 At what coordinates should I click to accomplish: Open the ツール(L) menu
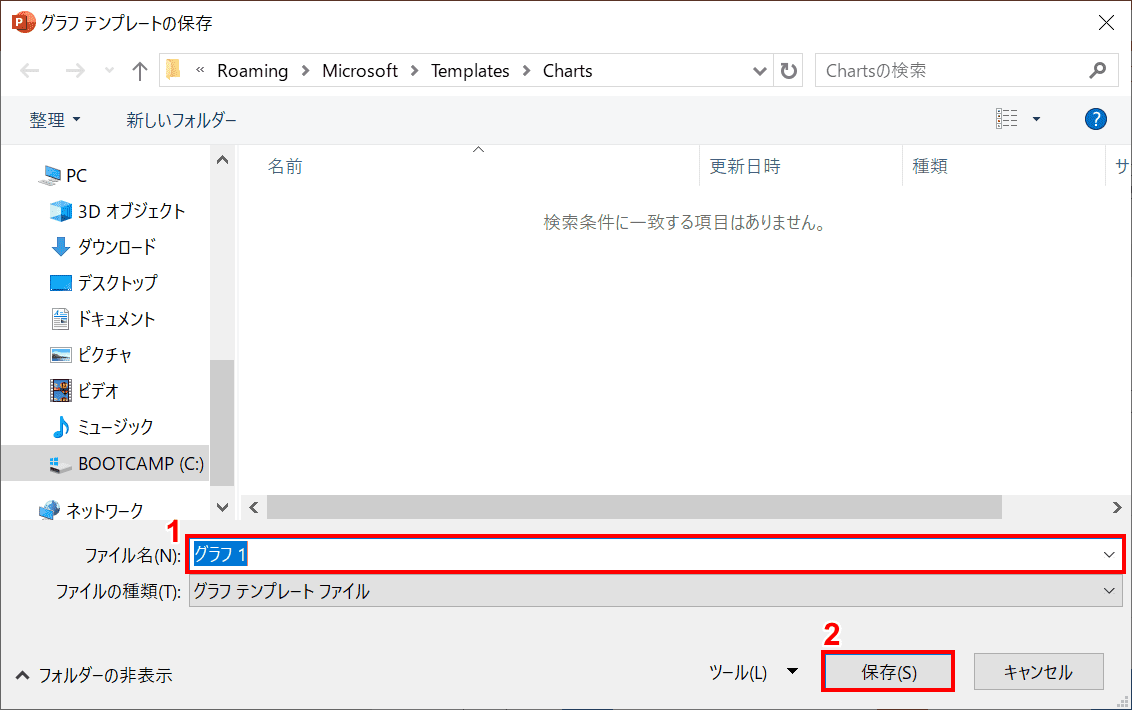753,672
